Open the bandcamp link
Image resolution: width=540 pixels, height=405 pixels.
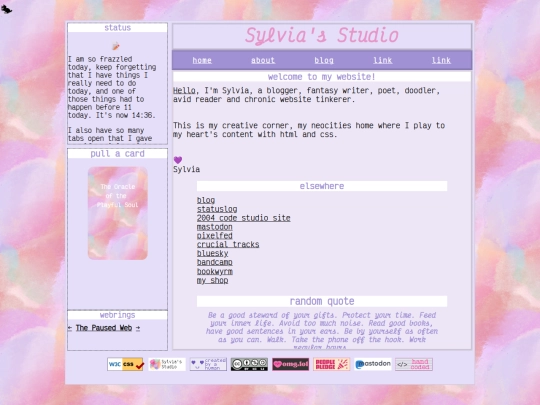coord(215,262)
